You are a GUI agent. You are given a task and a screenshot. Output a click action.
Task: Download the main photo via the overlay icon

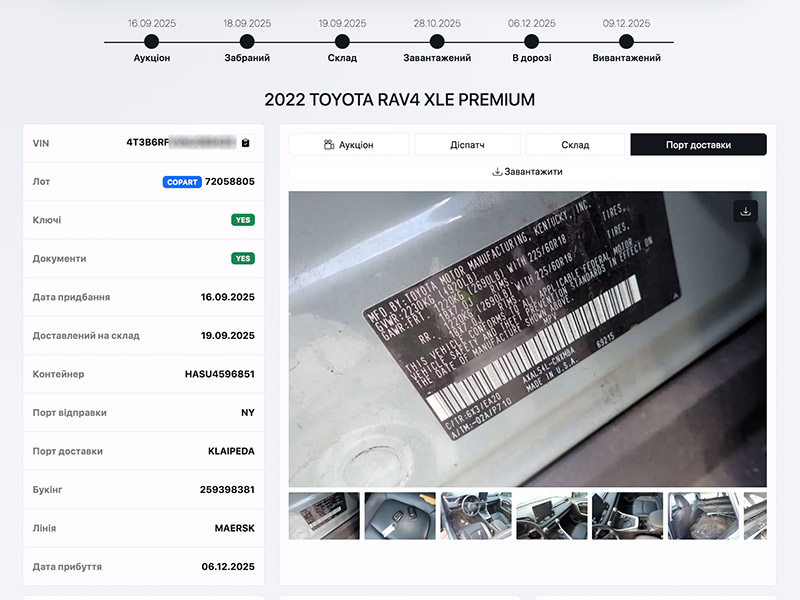click(x=745, y=211)
